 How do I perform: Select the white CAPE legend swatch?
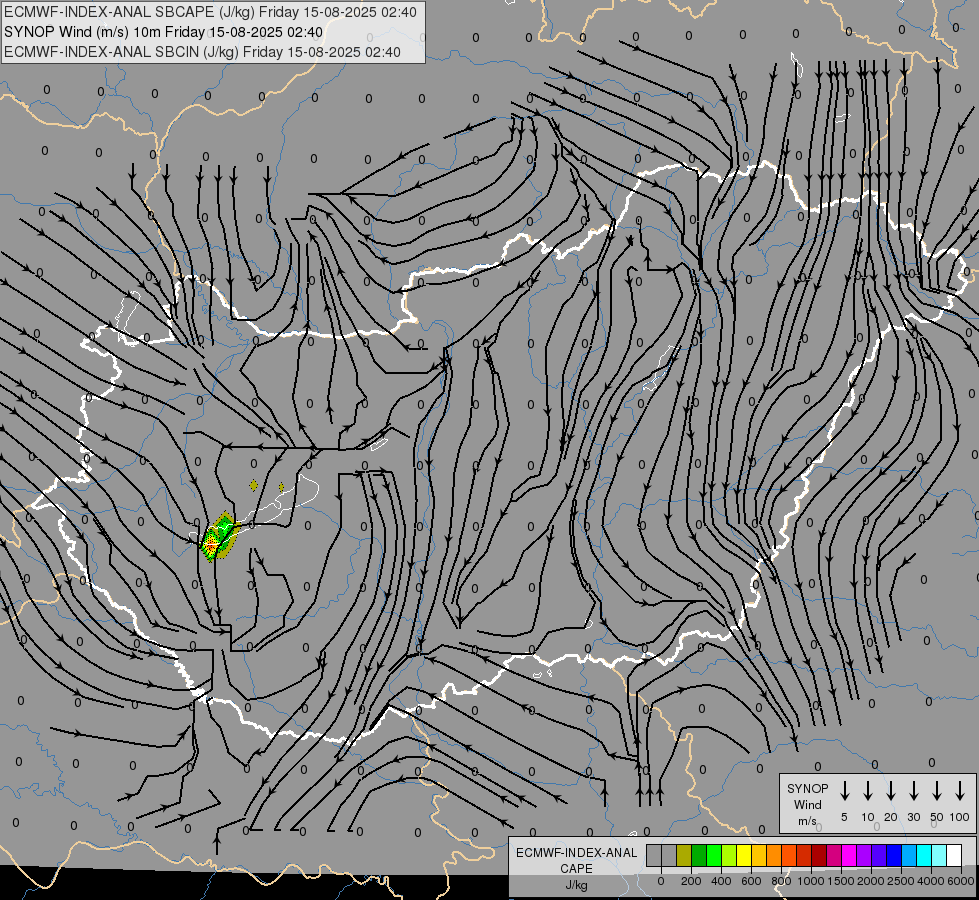(954, 855)
